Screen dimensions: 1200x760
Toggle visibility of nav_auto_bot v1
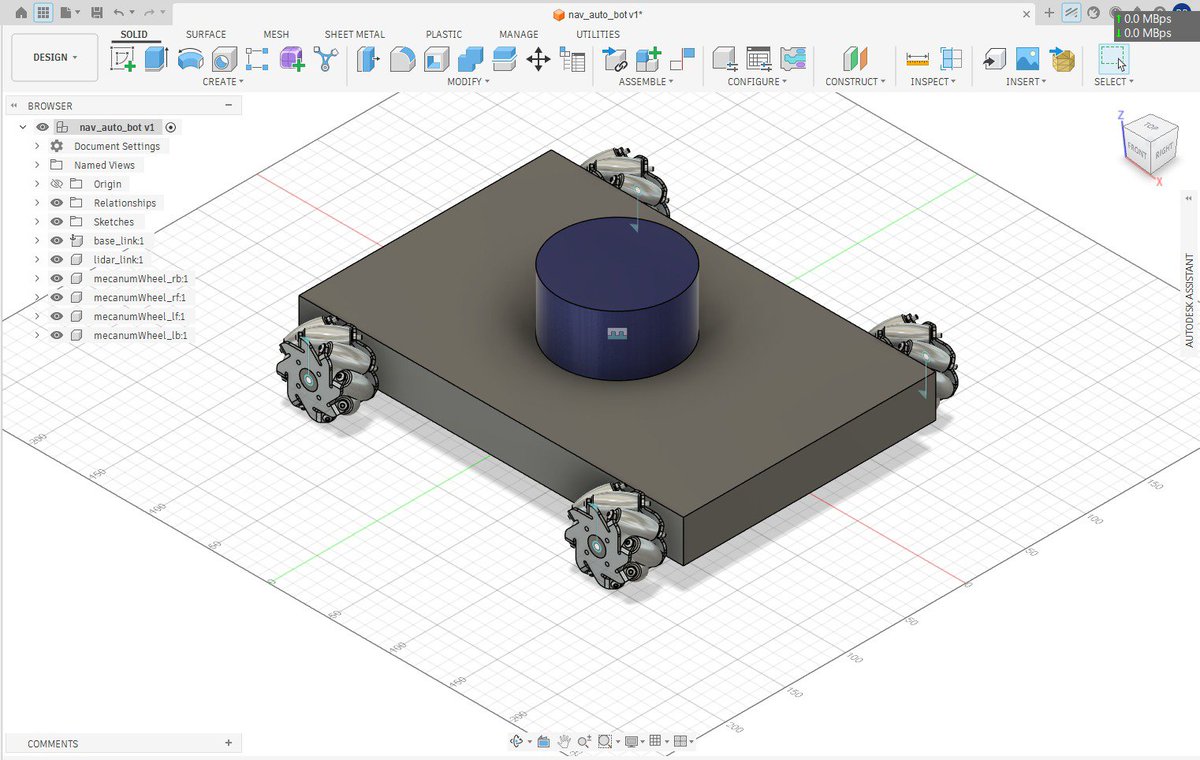tap(42, 127)
